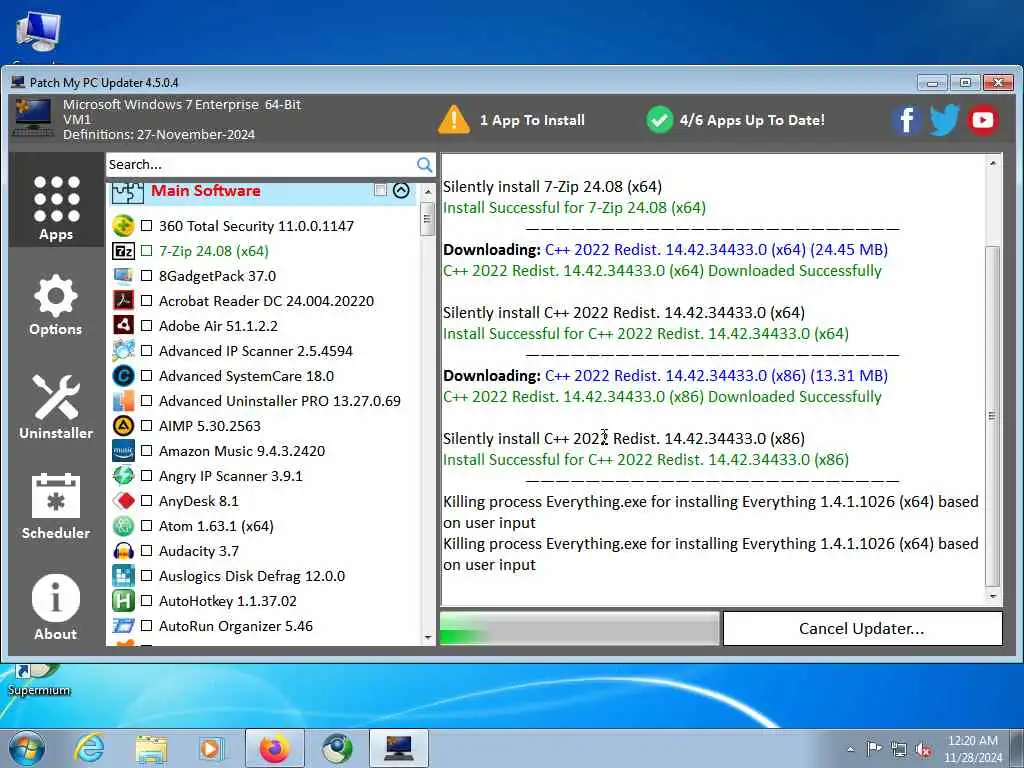
Task: Check the Advanced IP Scanner checkbox
Action: coord(146,351)
